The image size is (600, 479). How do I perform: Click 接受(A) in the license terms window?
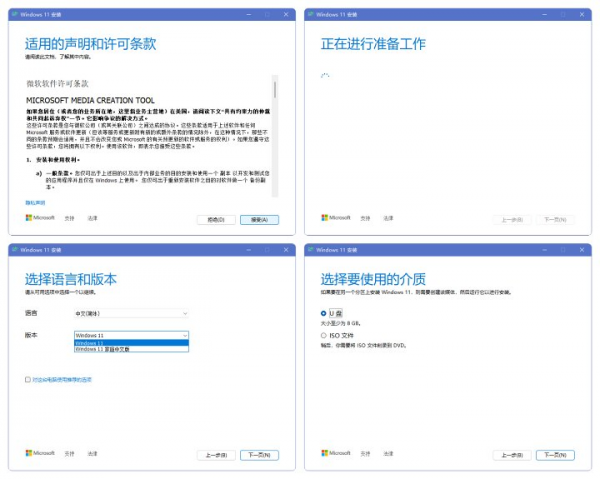tap(259, 220)
